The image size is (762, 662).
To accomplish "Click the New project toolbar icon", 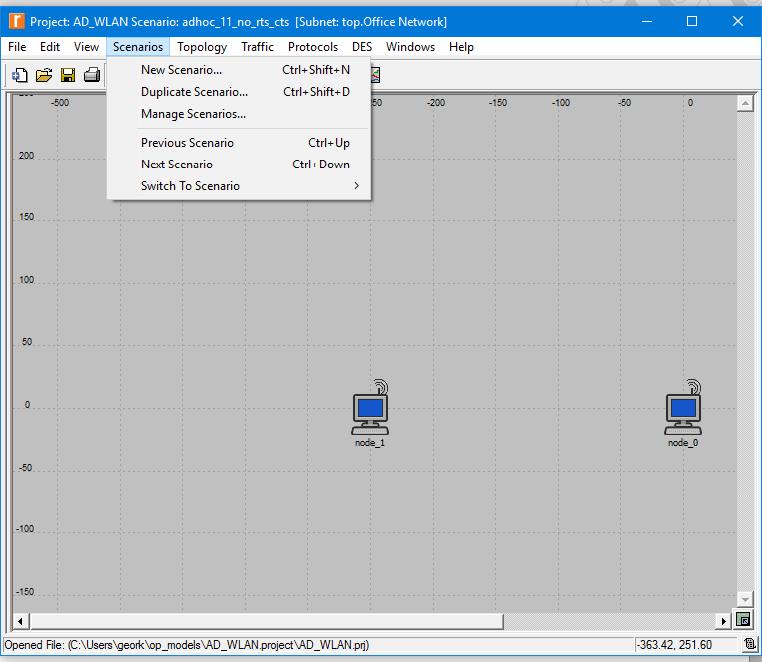I will 20,75.
